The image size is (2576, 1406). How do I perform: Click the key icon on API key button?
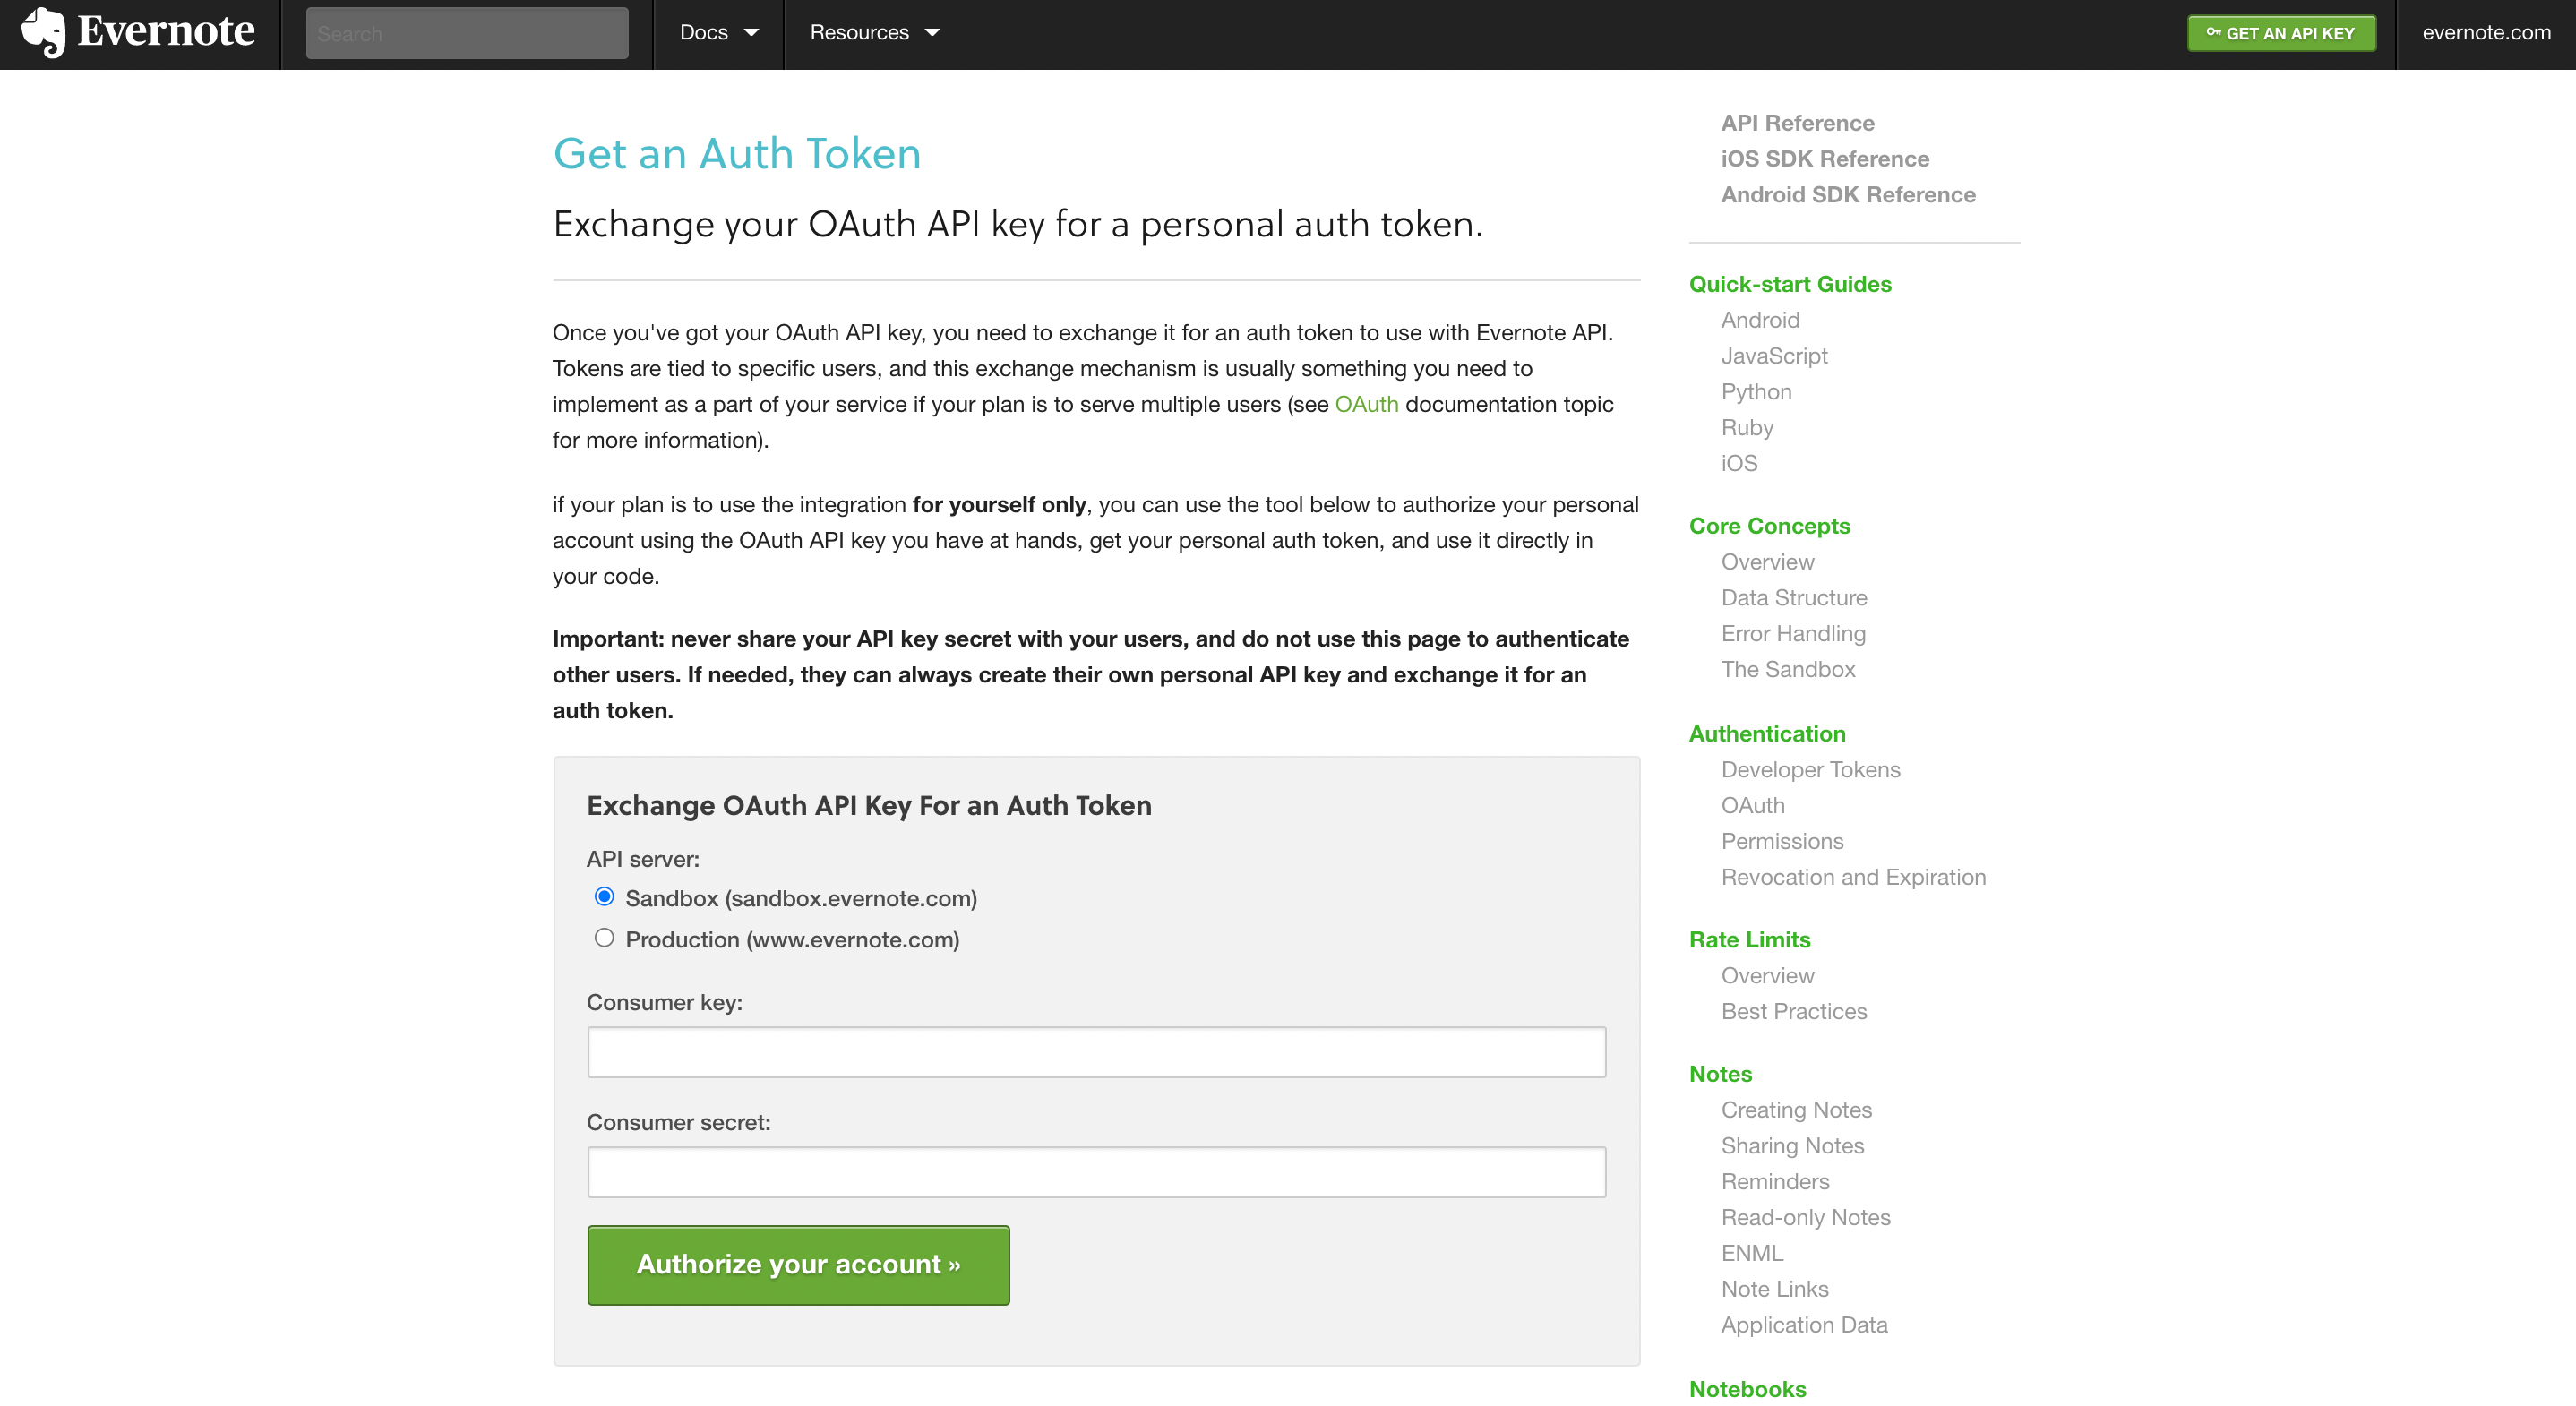click(2213, 32)
